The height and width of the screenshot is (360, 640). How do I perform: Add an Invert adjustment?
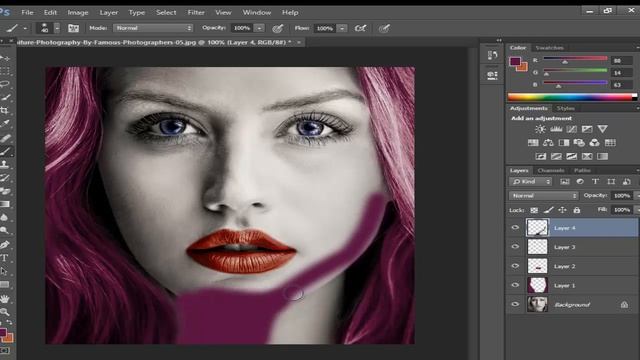[x=540, y=156]
